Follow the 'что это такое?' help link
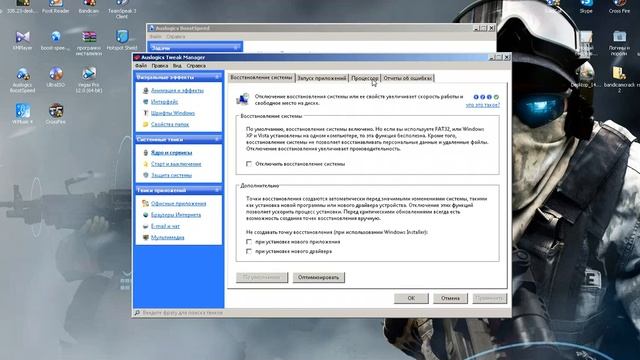This screenshot has width=640, height=360. click(x=482, y=105)
